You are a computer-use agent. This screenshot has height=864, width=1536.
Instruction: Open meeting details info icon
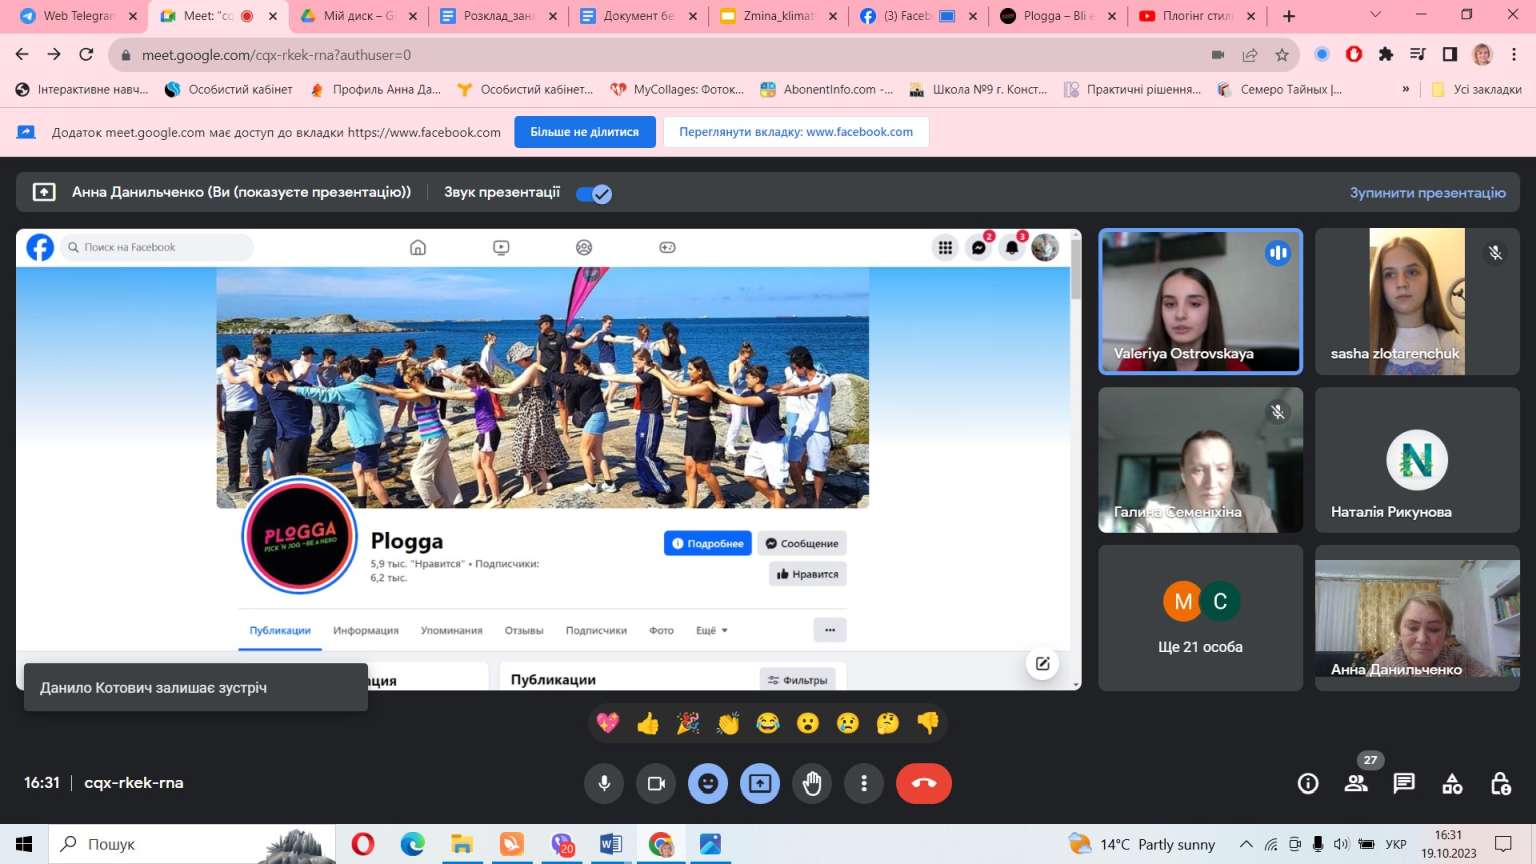[1308, 784]
